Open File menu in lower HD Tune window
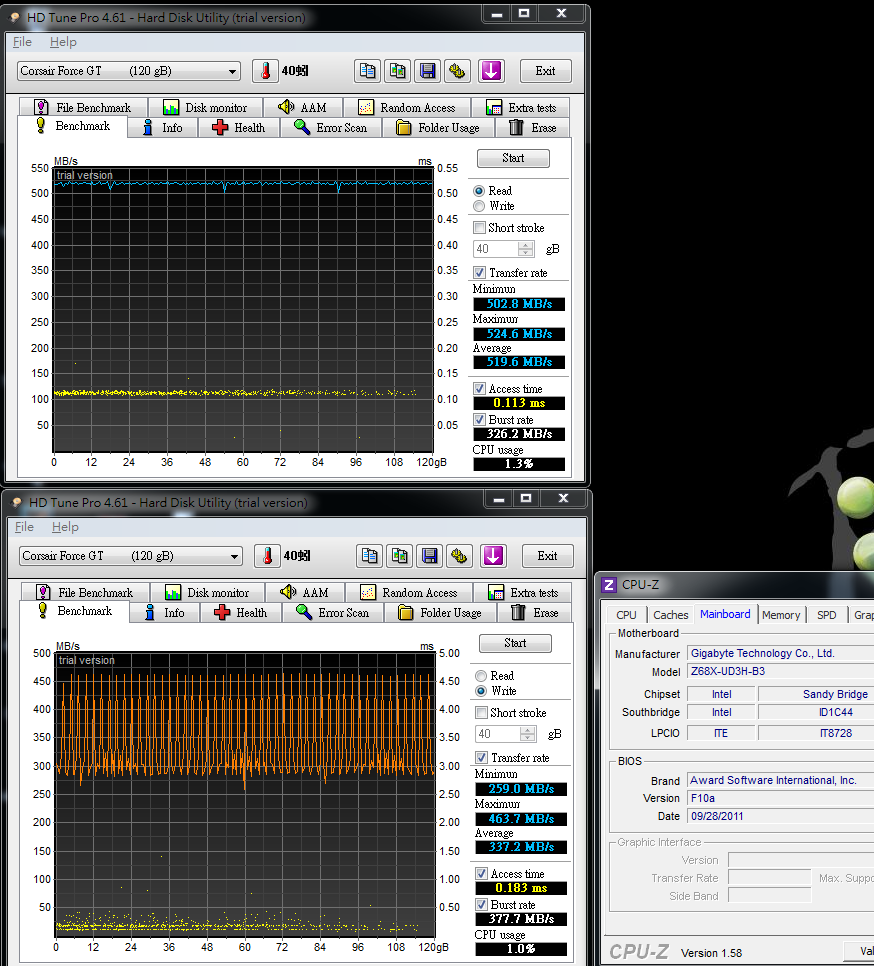874x966 pixels. click(24, 527)
